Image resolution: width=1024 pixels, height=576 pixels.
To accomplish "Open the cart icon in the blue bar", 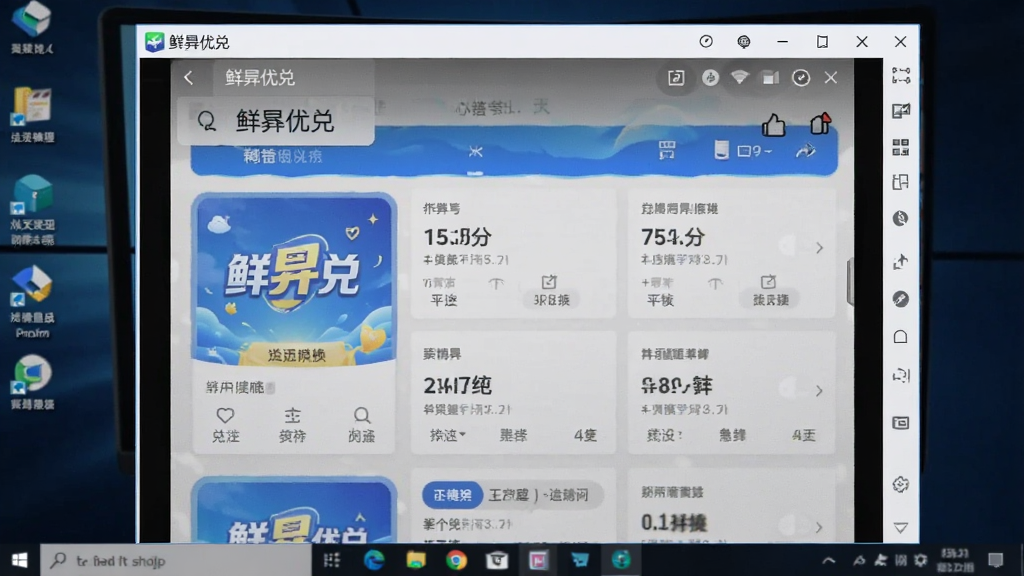I will point(666,151).
